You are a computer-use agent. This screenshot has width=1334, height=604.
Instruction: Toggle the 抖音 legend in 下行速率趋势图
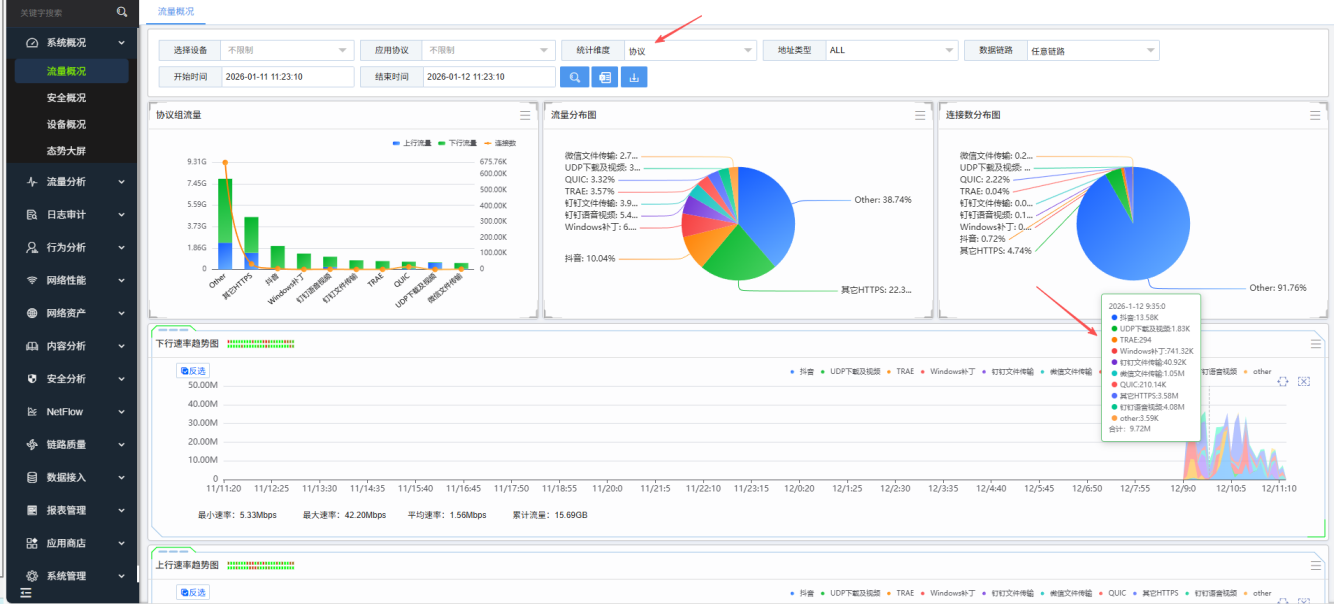(801, 371)
